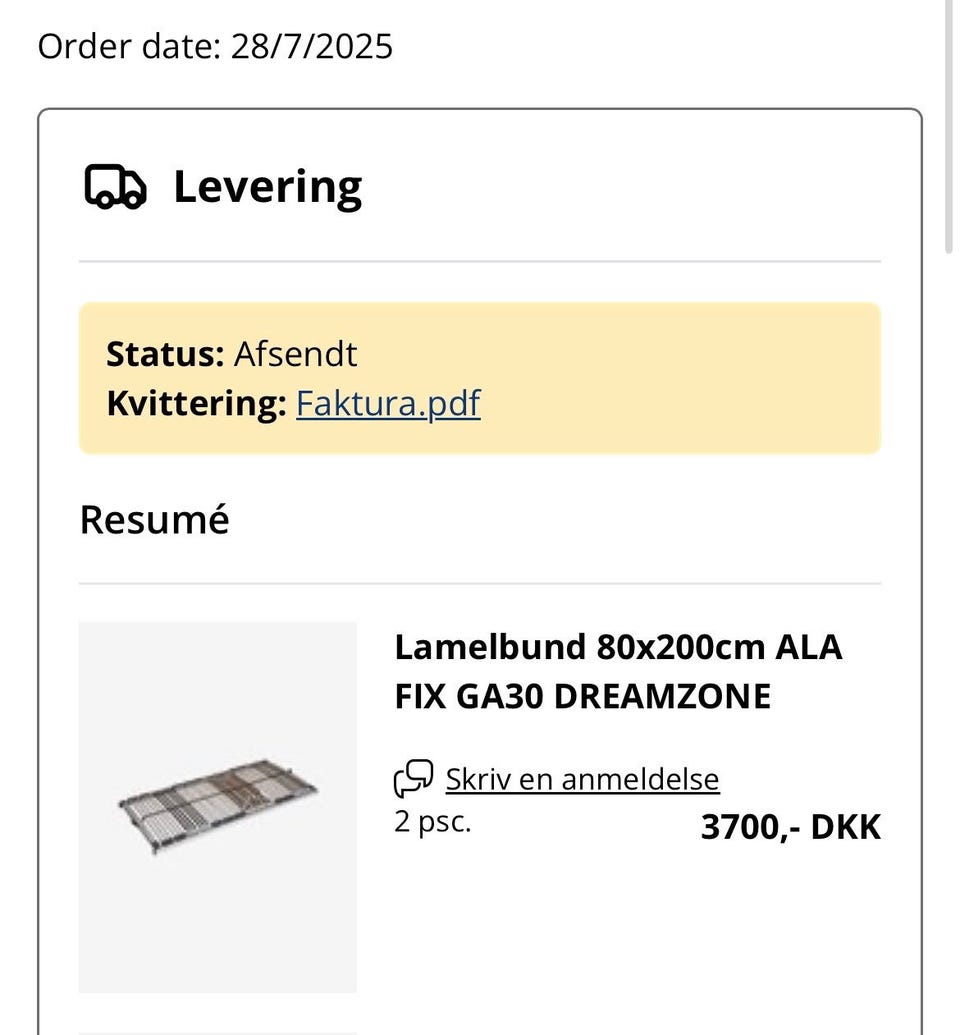
Task: Click the Order date 28/7/2025 text
Action: click(215, 46)
